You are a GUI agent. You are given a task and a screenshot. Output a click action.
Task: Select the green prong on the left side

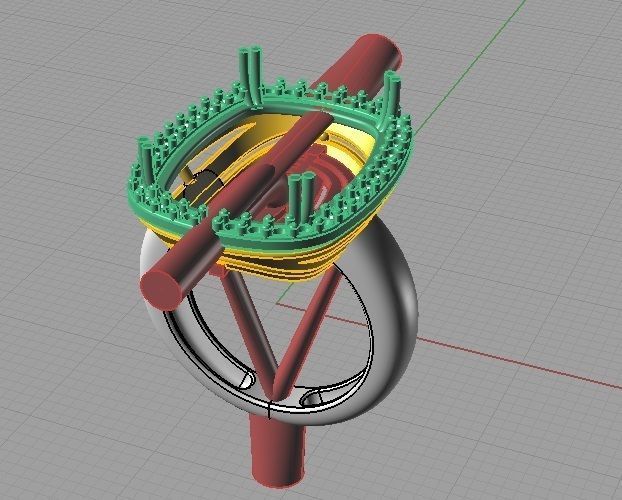click(x=147, y=163)
